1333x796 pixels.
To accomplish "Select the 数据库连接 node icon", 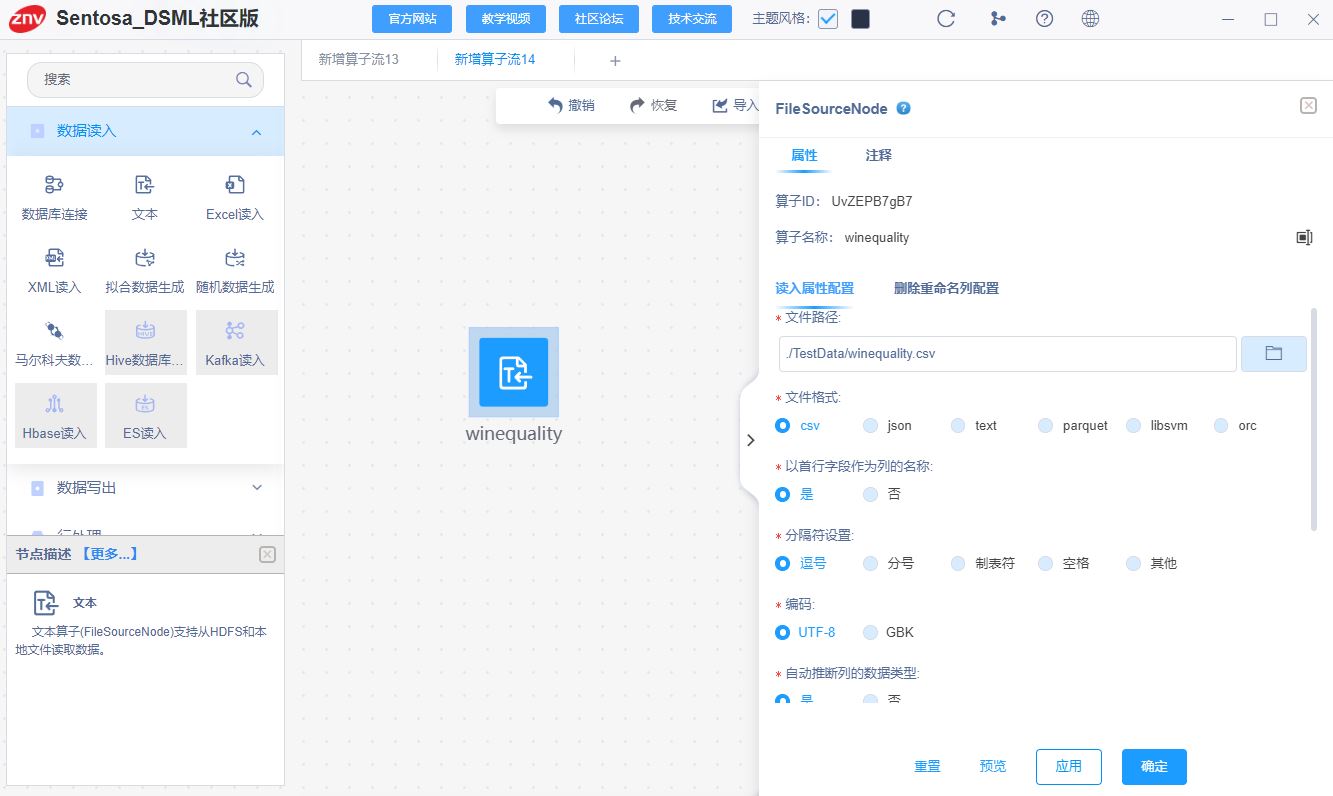I will (x=55, y=185).
